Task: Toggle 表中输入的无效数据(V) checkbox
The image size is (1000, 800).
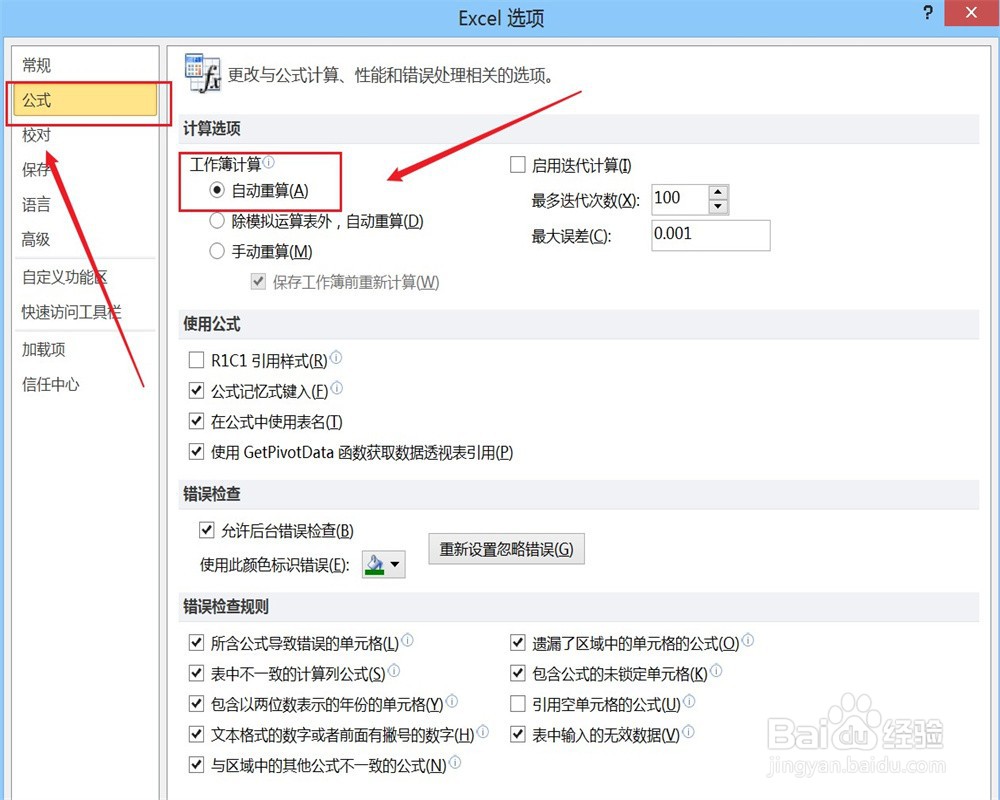Action: point(518,734)
